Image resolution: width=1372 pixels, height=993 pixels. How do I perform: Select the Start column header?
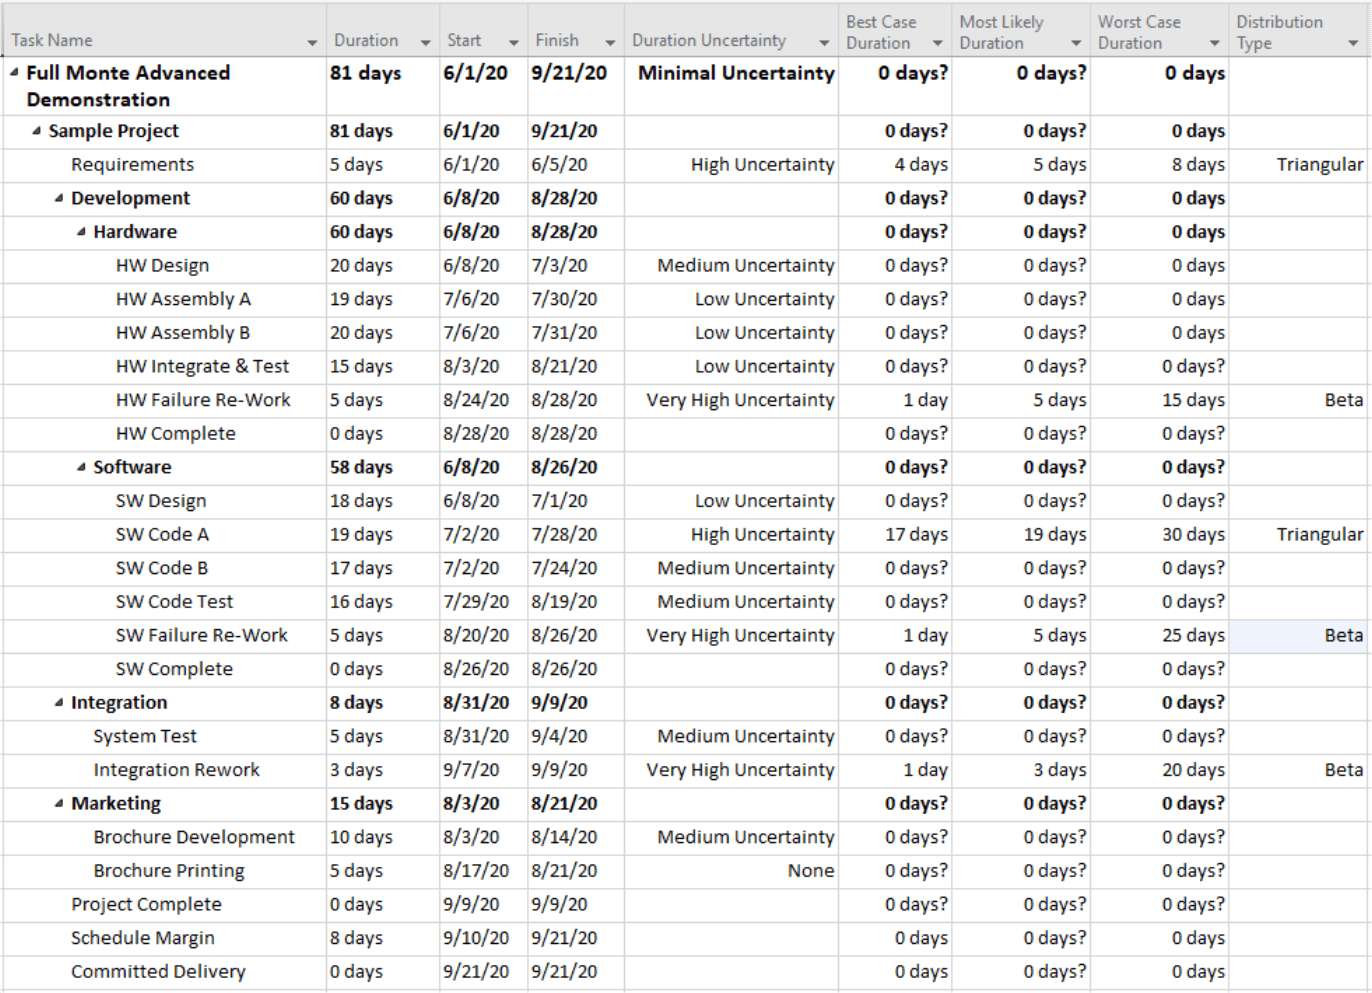(x=483, y=30)
